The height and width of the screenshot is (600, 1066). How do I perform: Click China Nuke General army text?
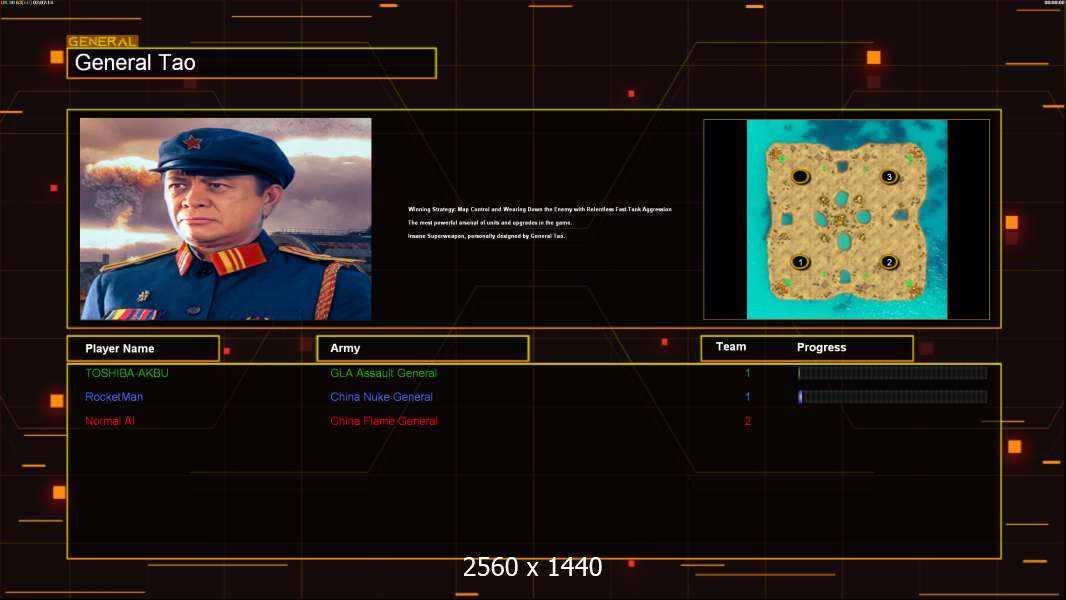[381, 397]
